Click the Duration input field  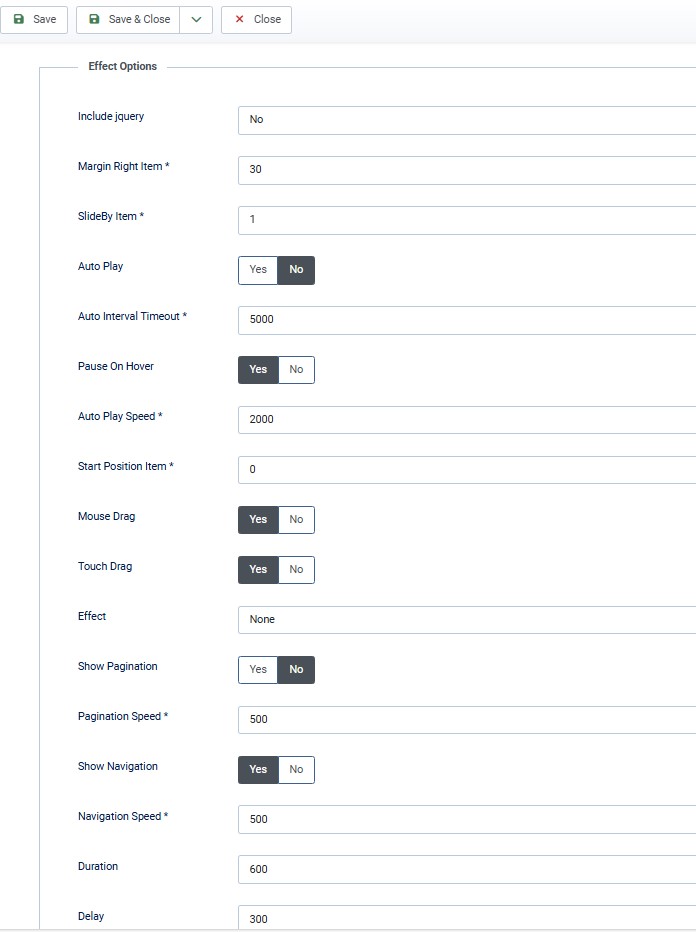click(x=466, y=869)
